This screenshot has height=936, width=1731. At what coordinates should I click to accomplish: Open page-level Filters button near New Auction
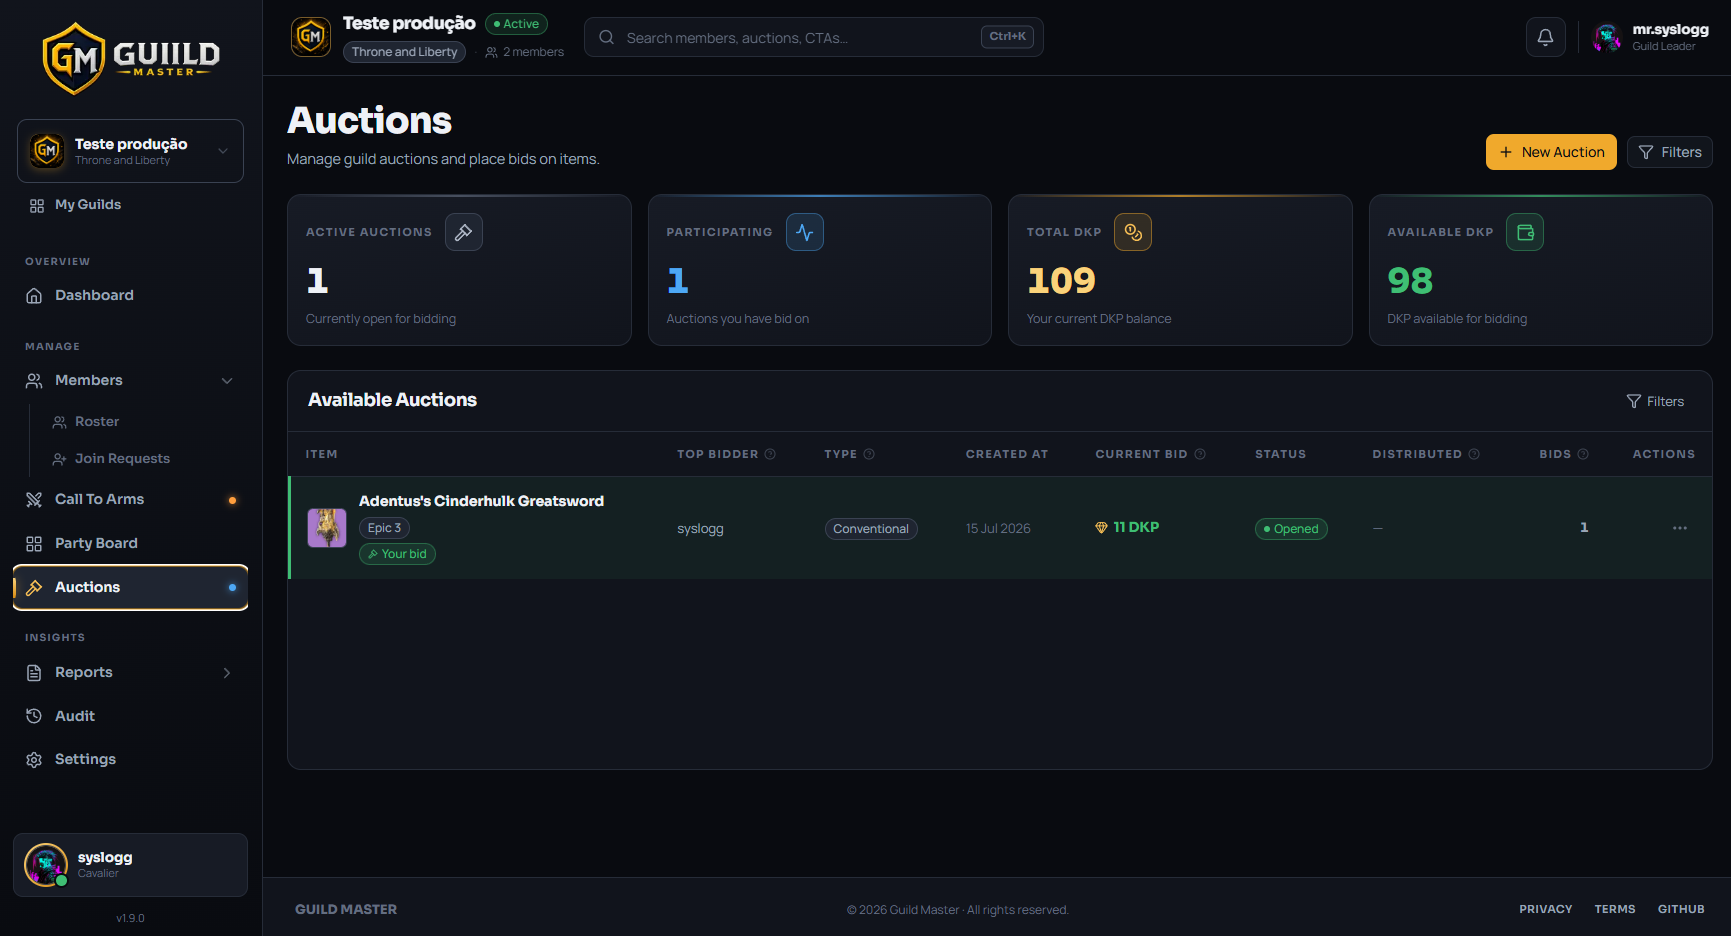pyautogui.click(x=1670, y=152)
